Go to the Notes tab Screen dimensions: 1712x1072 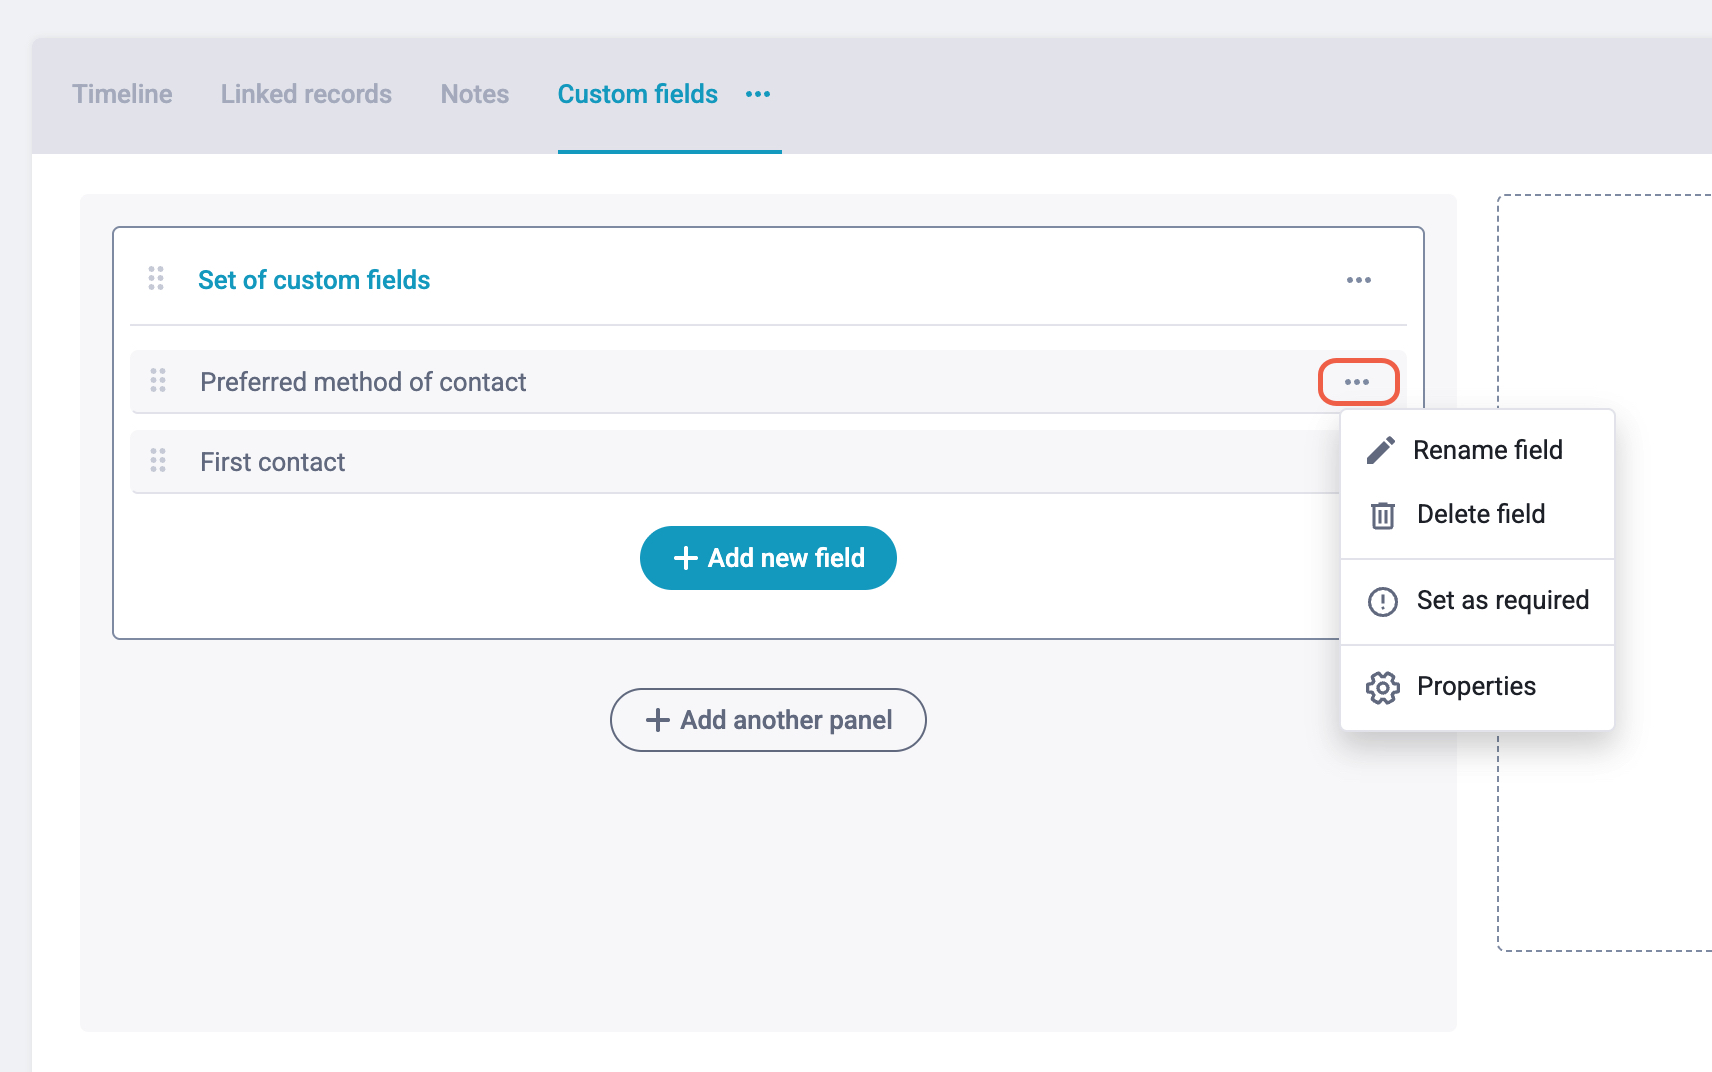(475, 94)
